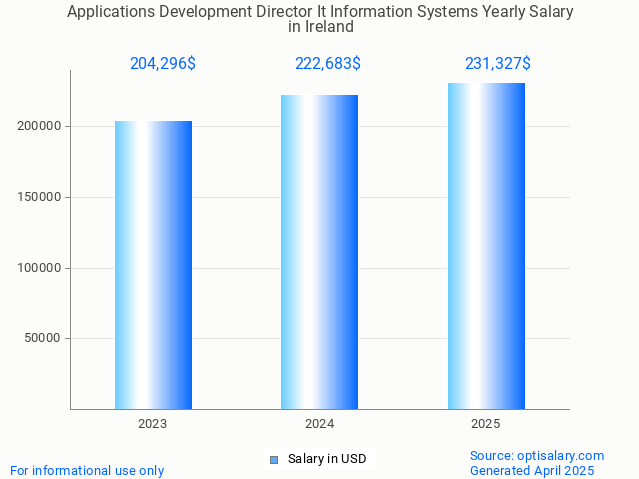Click the 222,683$ value label
Viewport: 639px width, 479px height.
[x=328, y=63]
